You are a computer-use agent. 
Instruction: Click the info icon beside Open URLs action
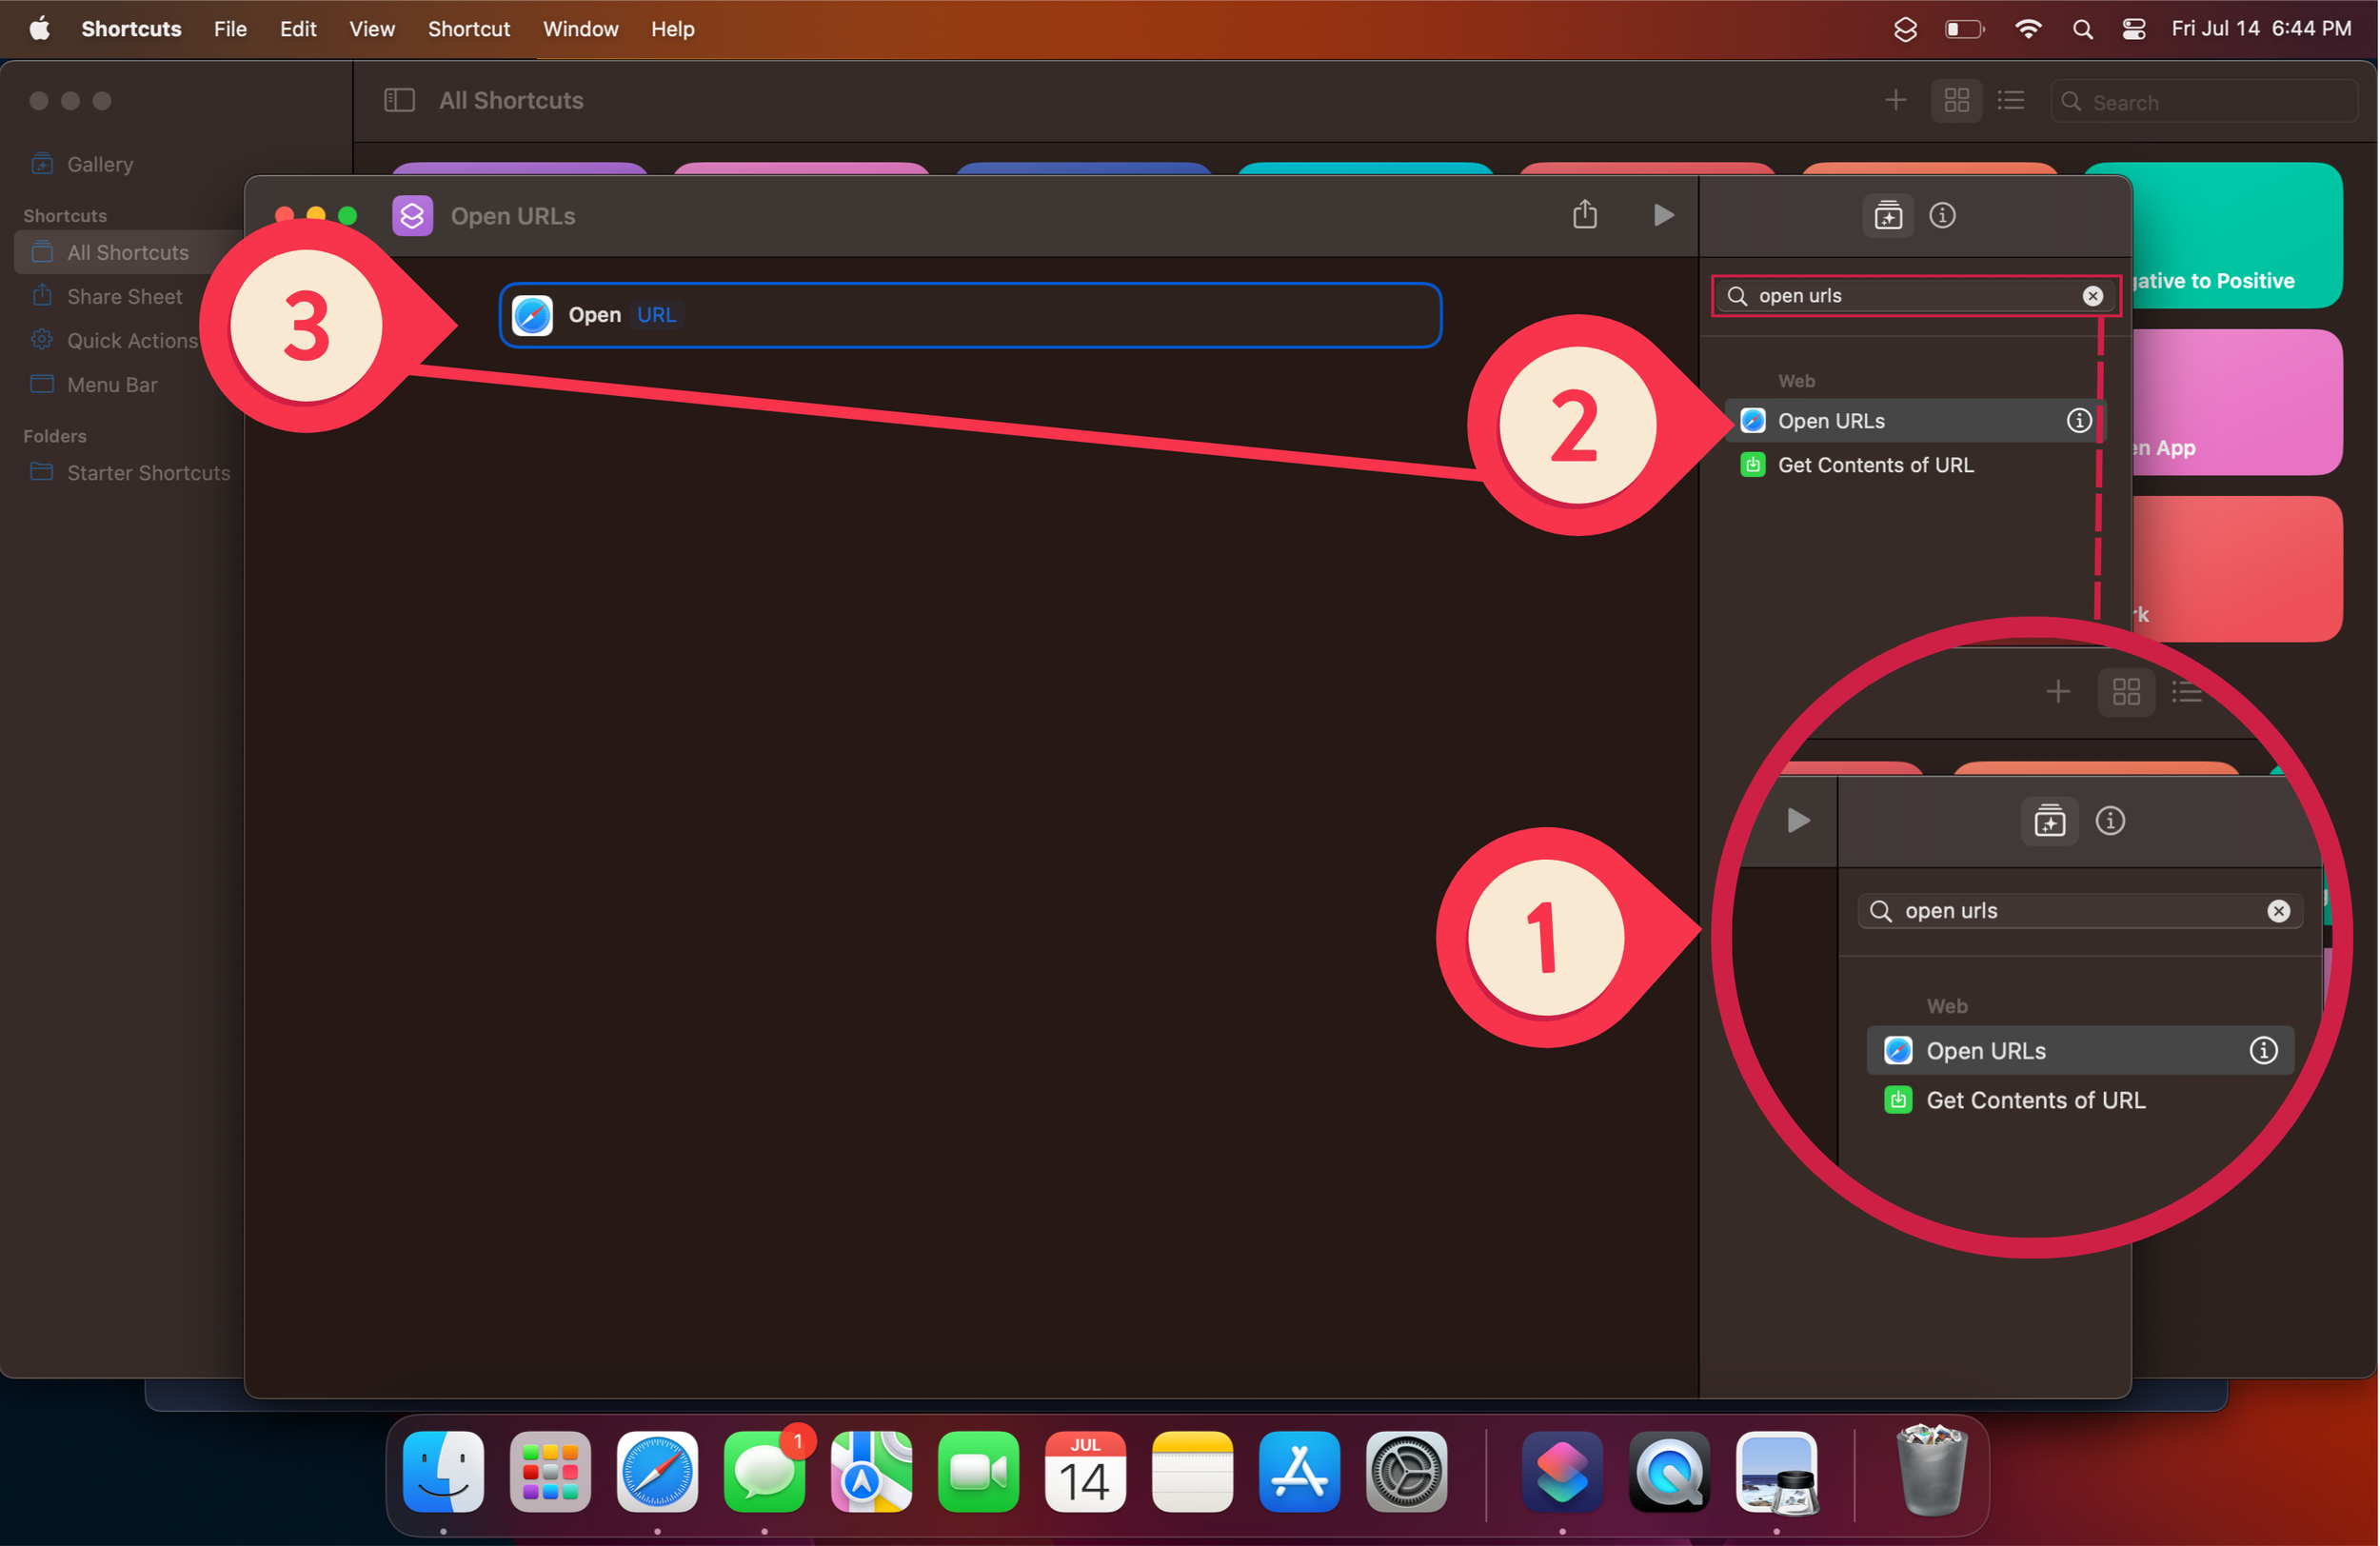[x=2078, y=421]
